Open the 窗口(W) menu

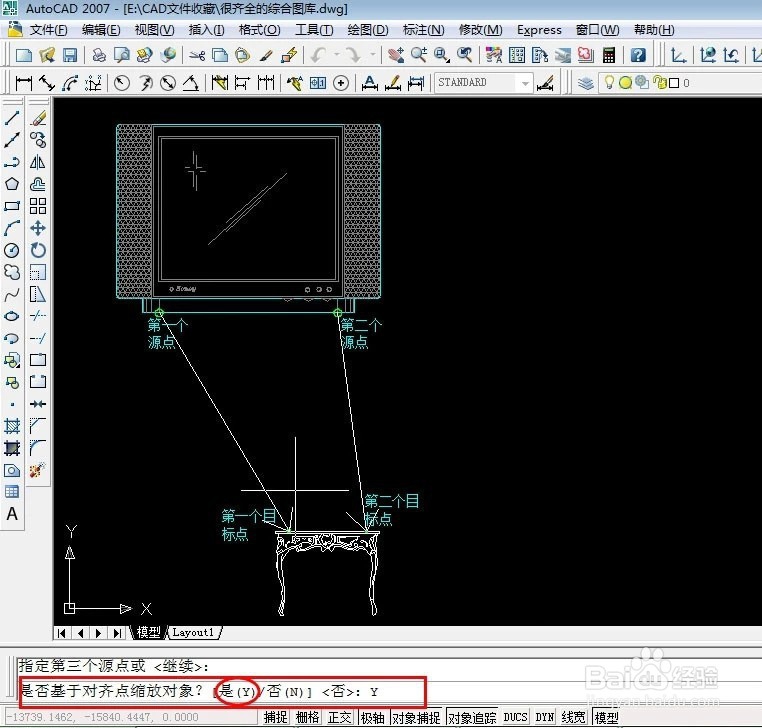[x=597, y=30]
